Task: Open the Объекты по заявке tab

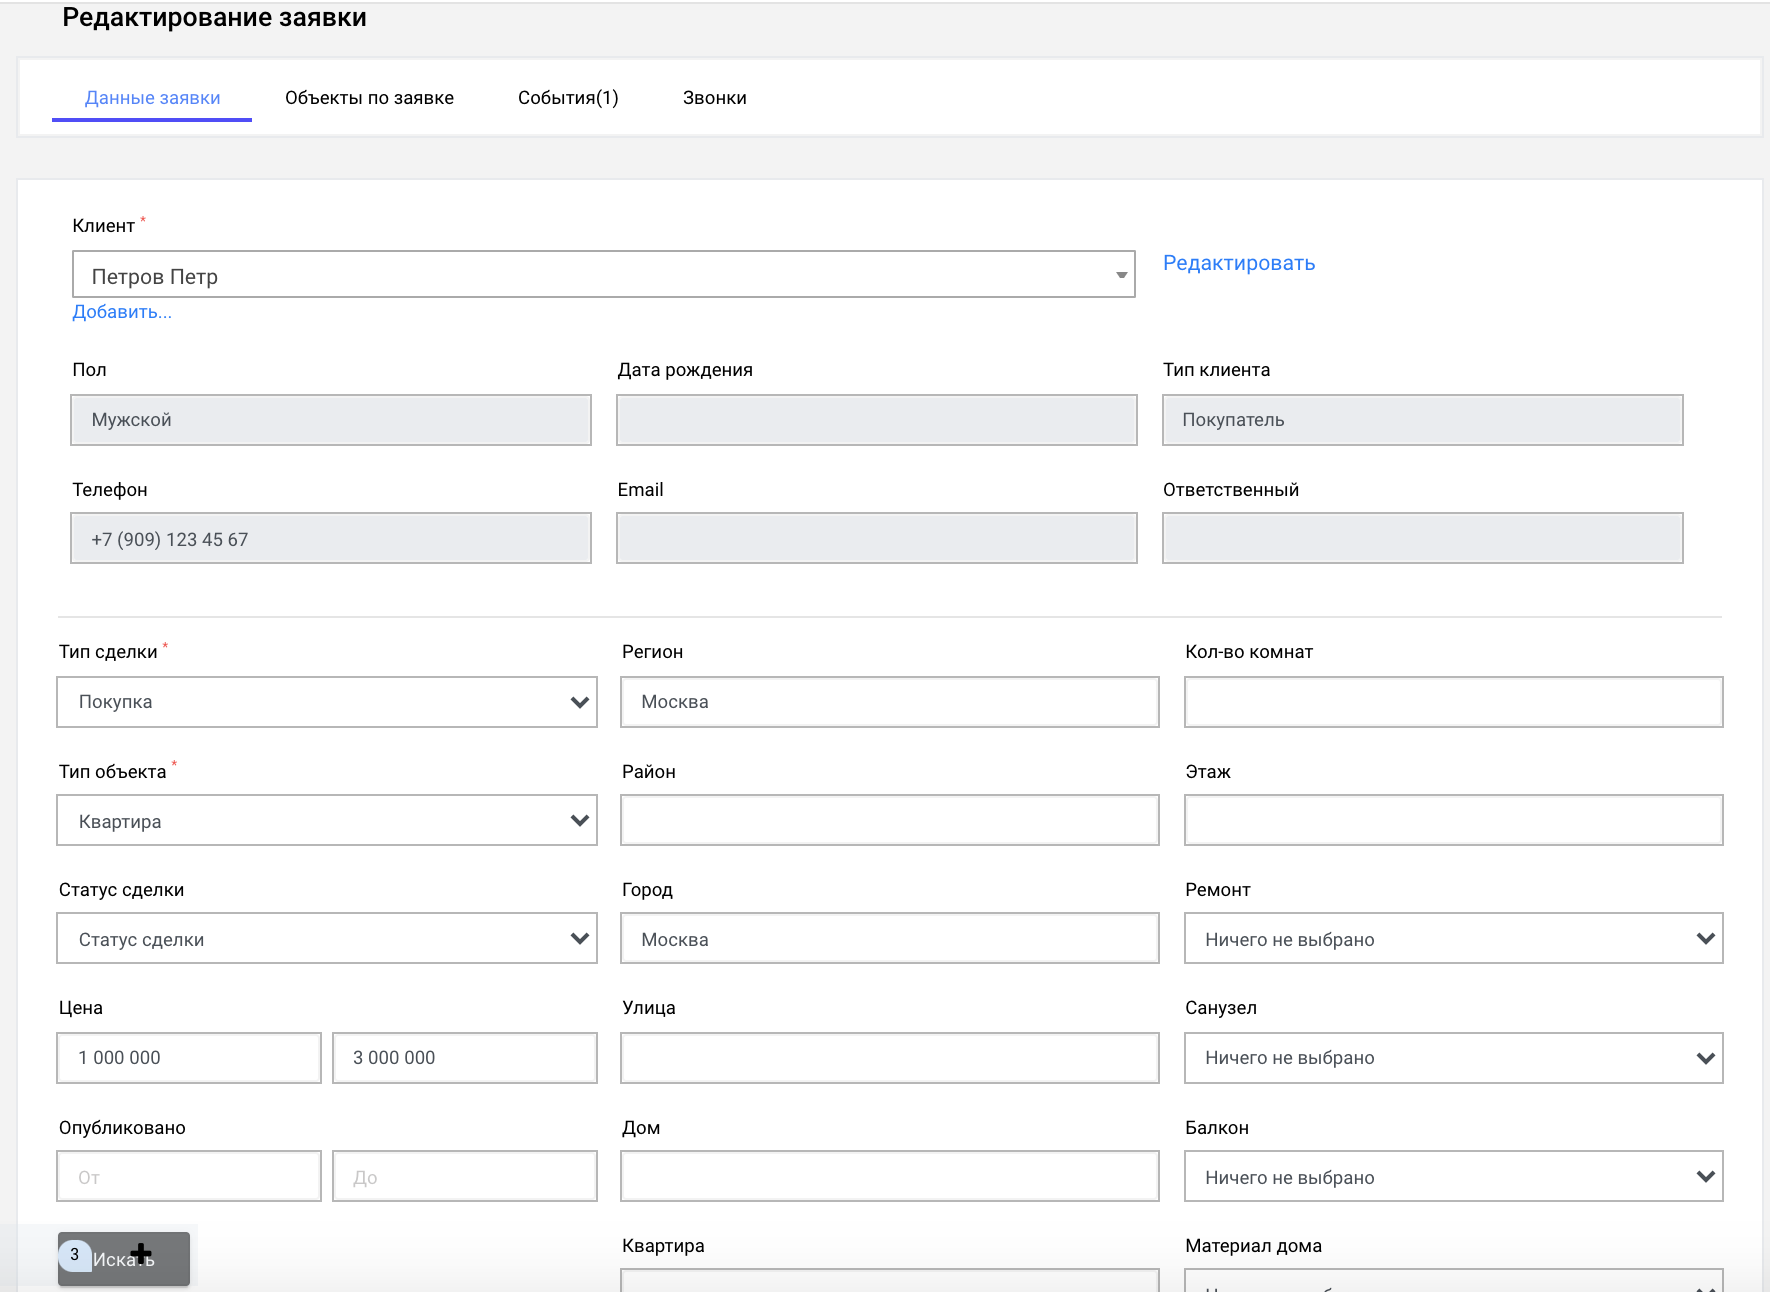Action: click(369, 98)
